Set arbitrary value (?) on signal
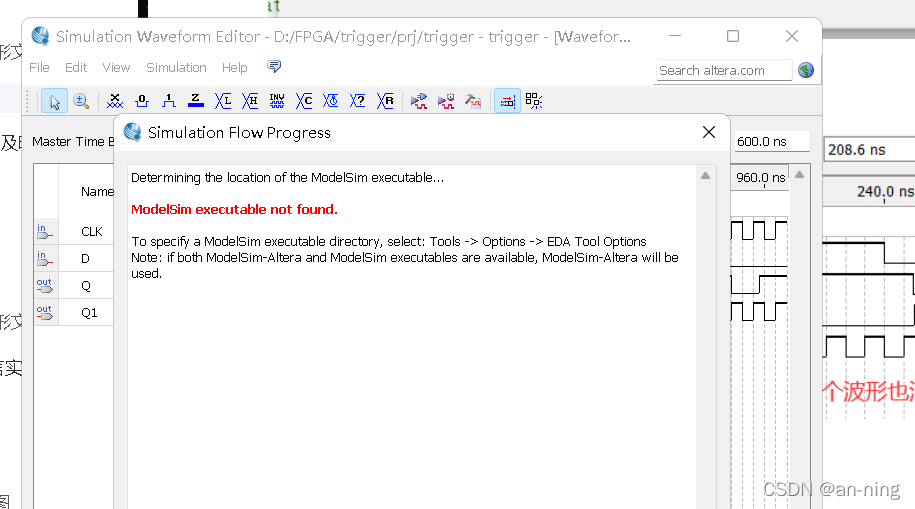 click(x=358, y=101)
